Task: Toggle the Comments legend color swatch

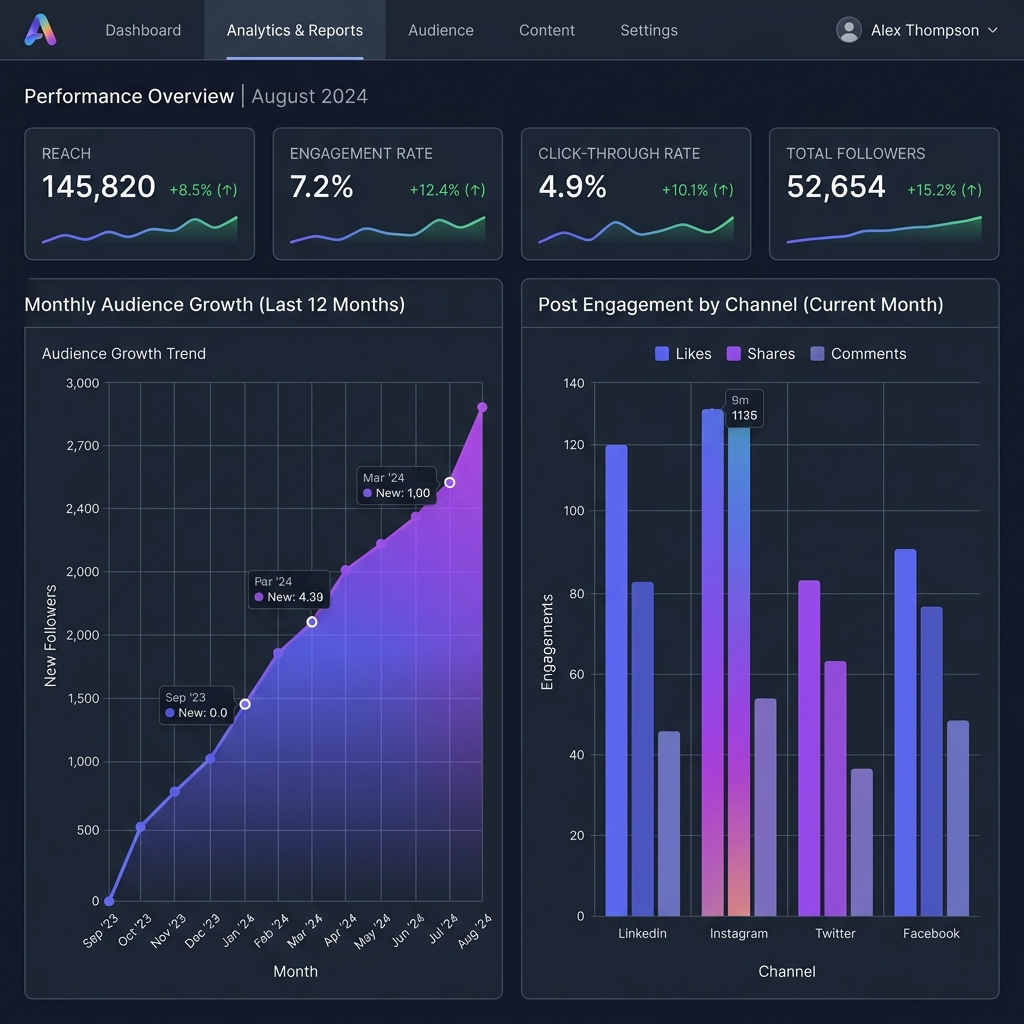Action: coord(817,353)
